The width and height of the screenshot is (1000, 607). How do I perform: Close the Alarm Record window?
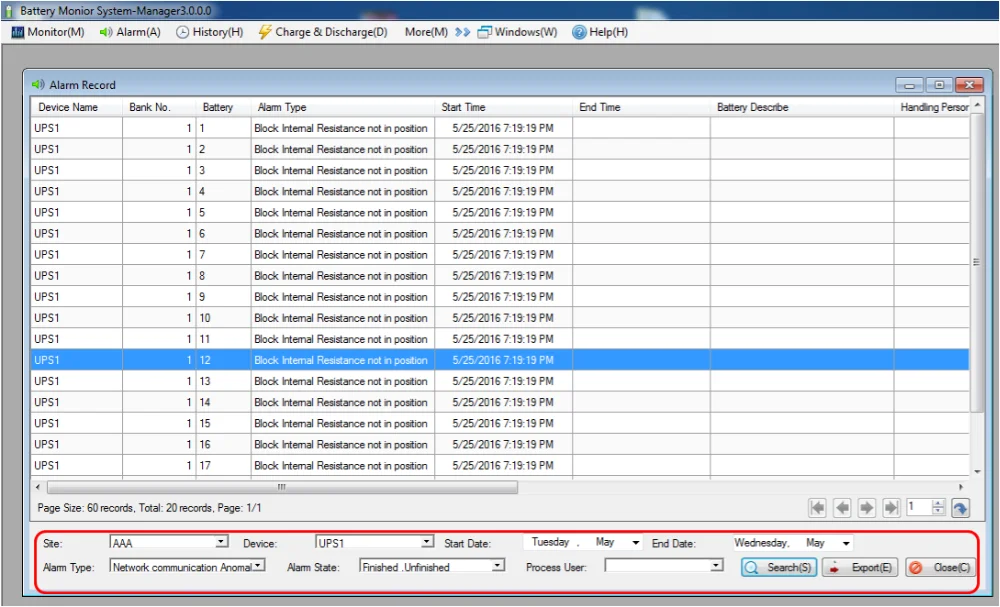coord(969,85)
